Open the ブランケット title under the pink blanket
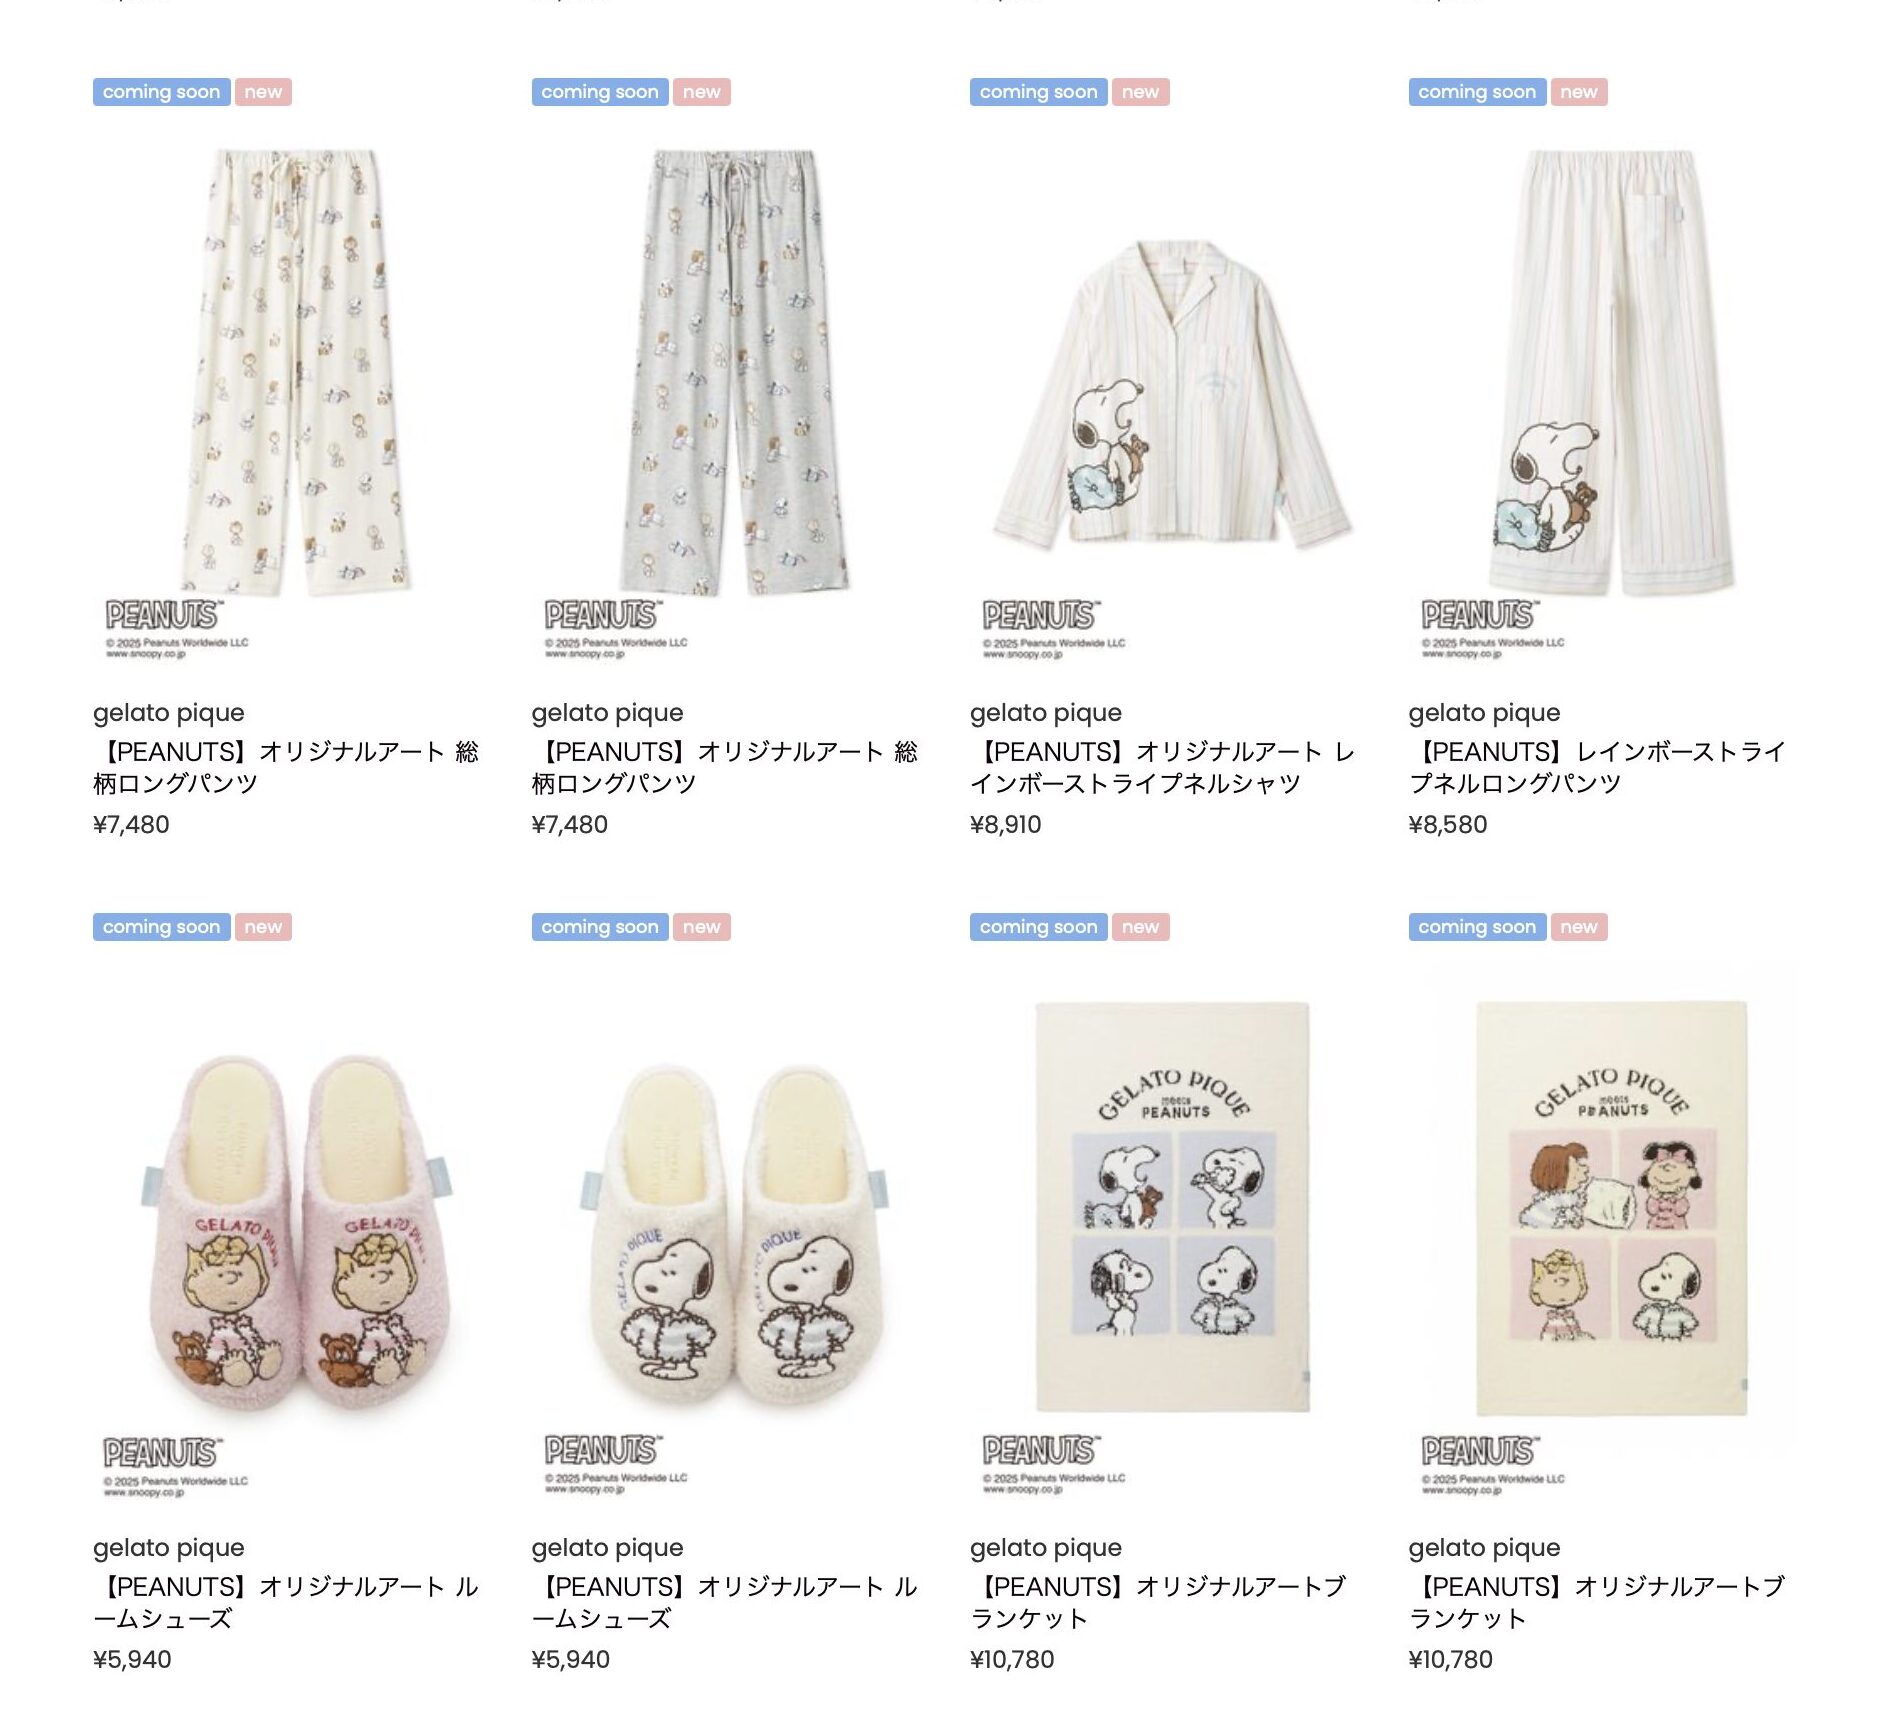 [x=1597, y=1602]
